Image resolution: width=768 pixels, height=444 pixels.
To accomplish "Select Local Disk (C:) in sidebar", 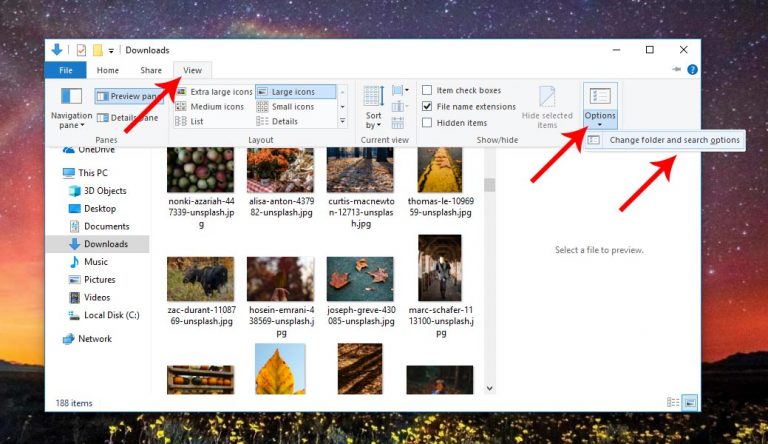I will point(111,315).
